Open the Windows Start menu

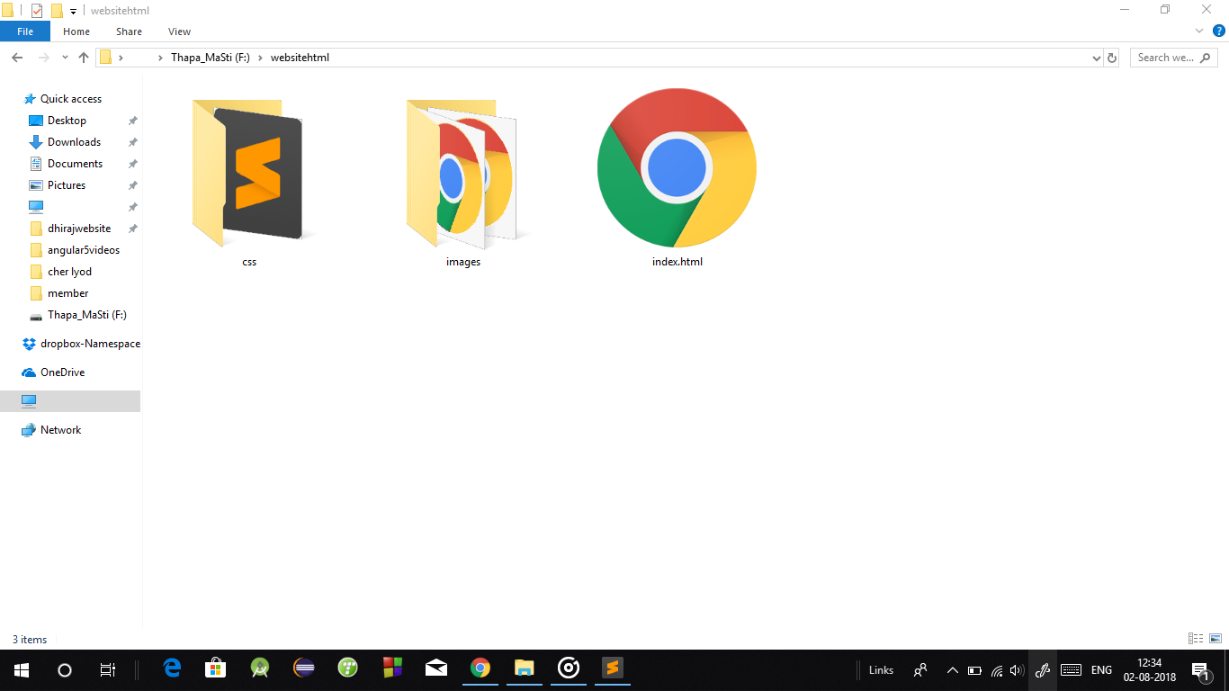[x=21, y=670]
